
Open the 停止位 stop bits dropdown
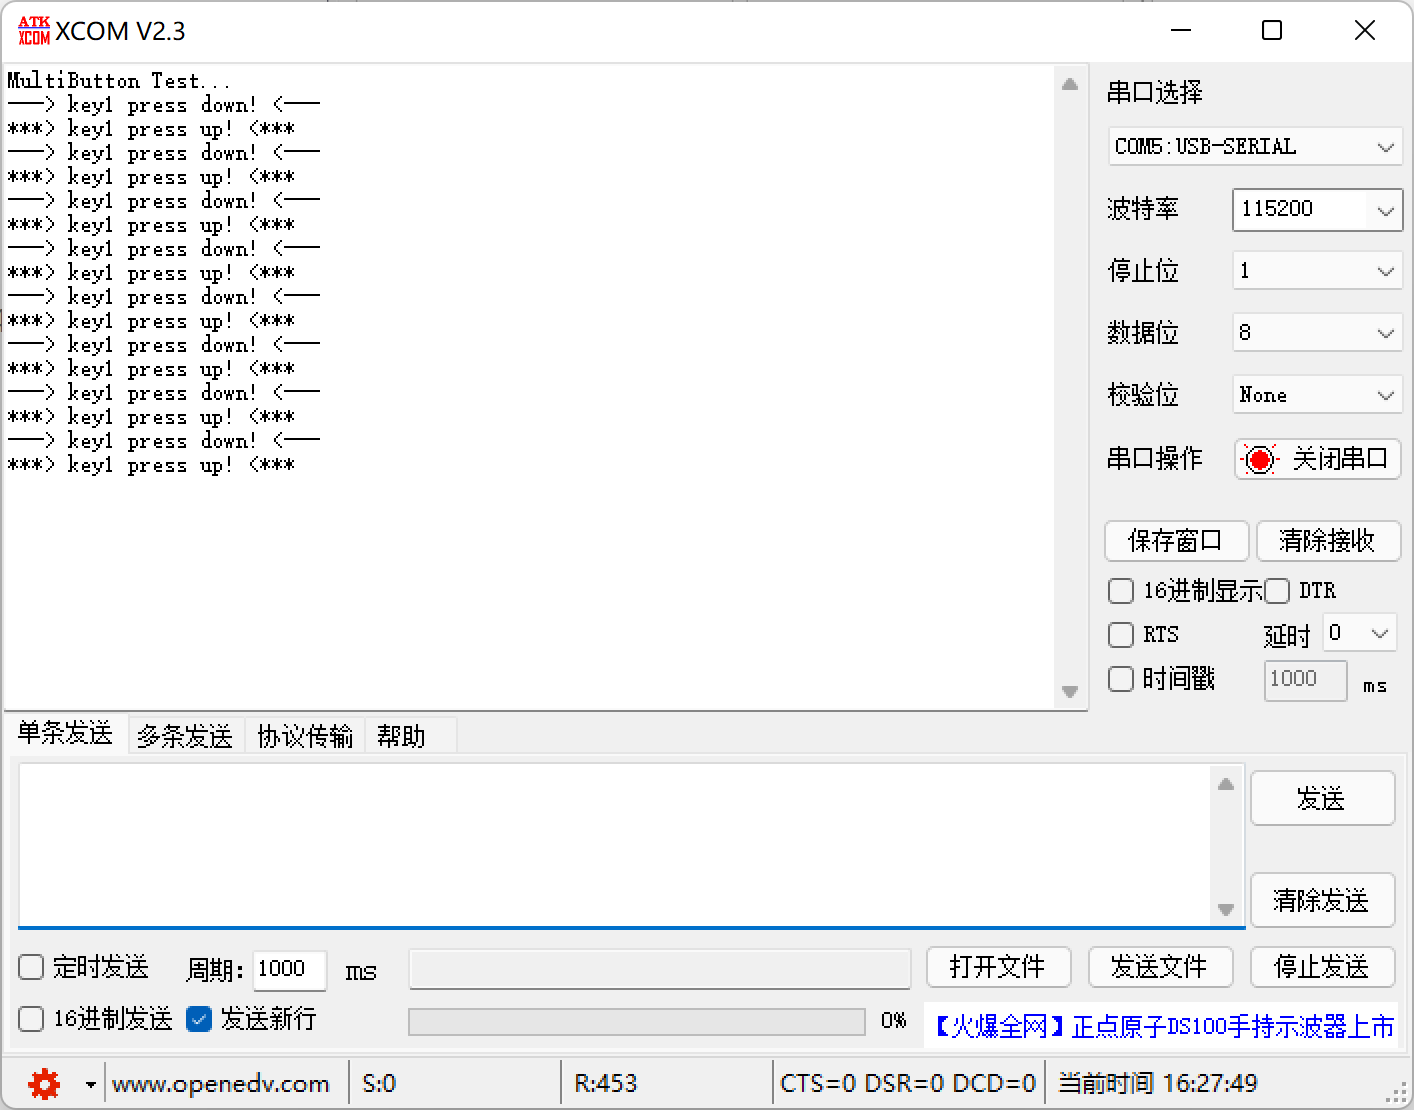click(1317, 271)
